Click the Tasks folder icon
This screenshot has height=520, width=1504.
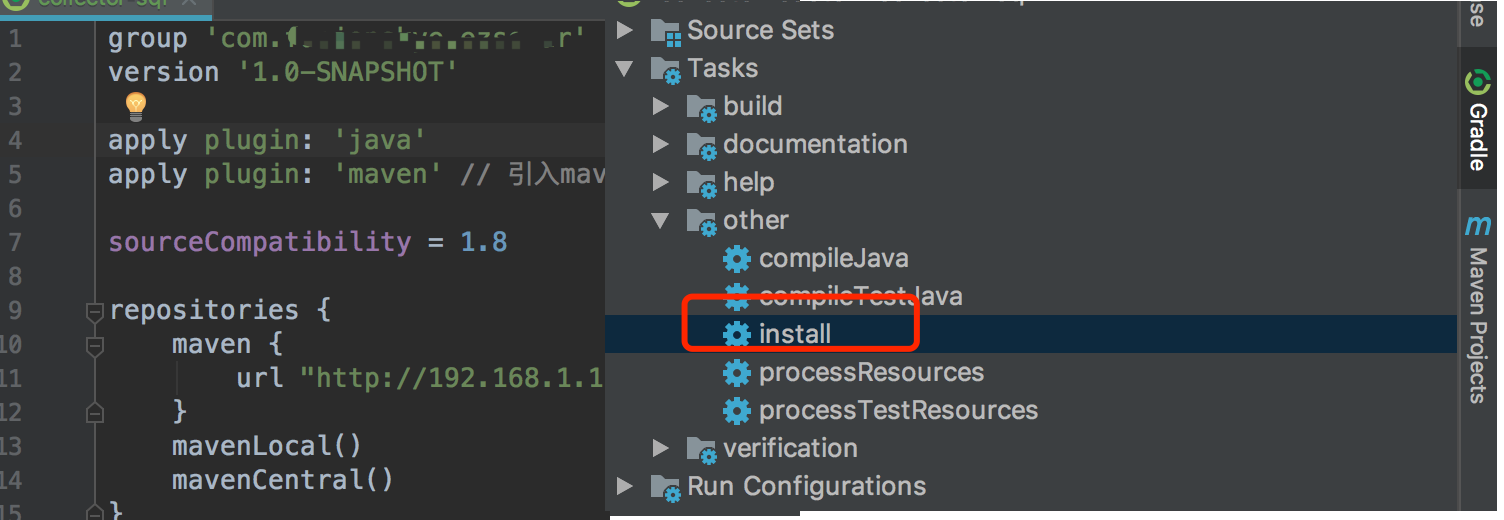tap(665, 69)
